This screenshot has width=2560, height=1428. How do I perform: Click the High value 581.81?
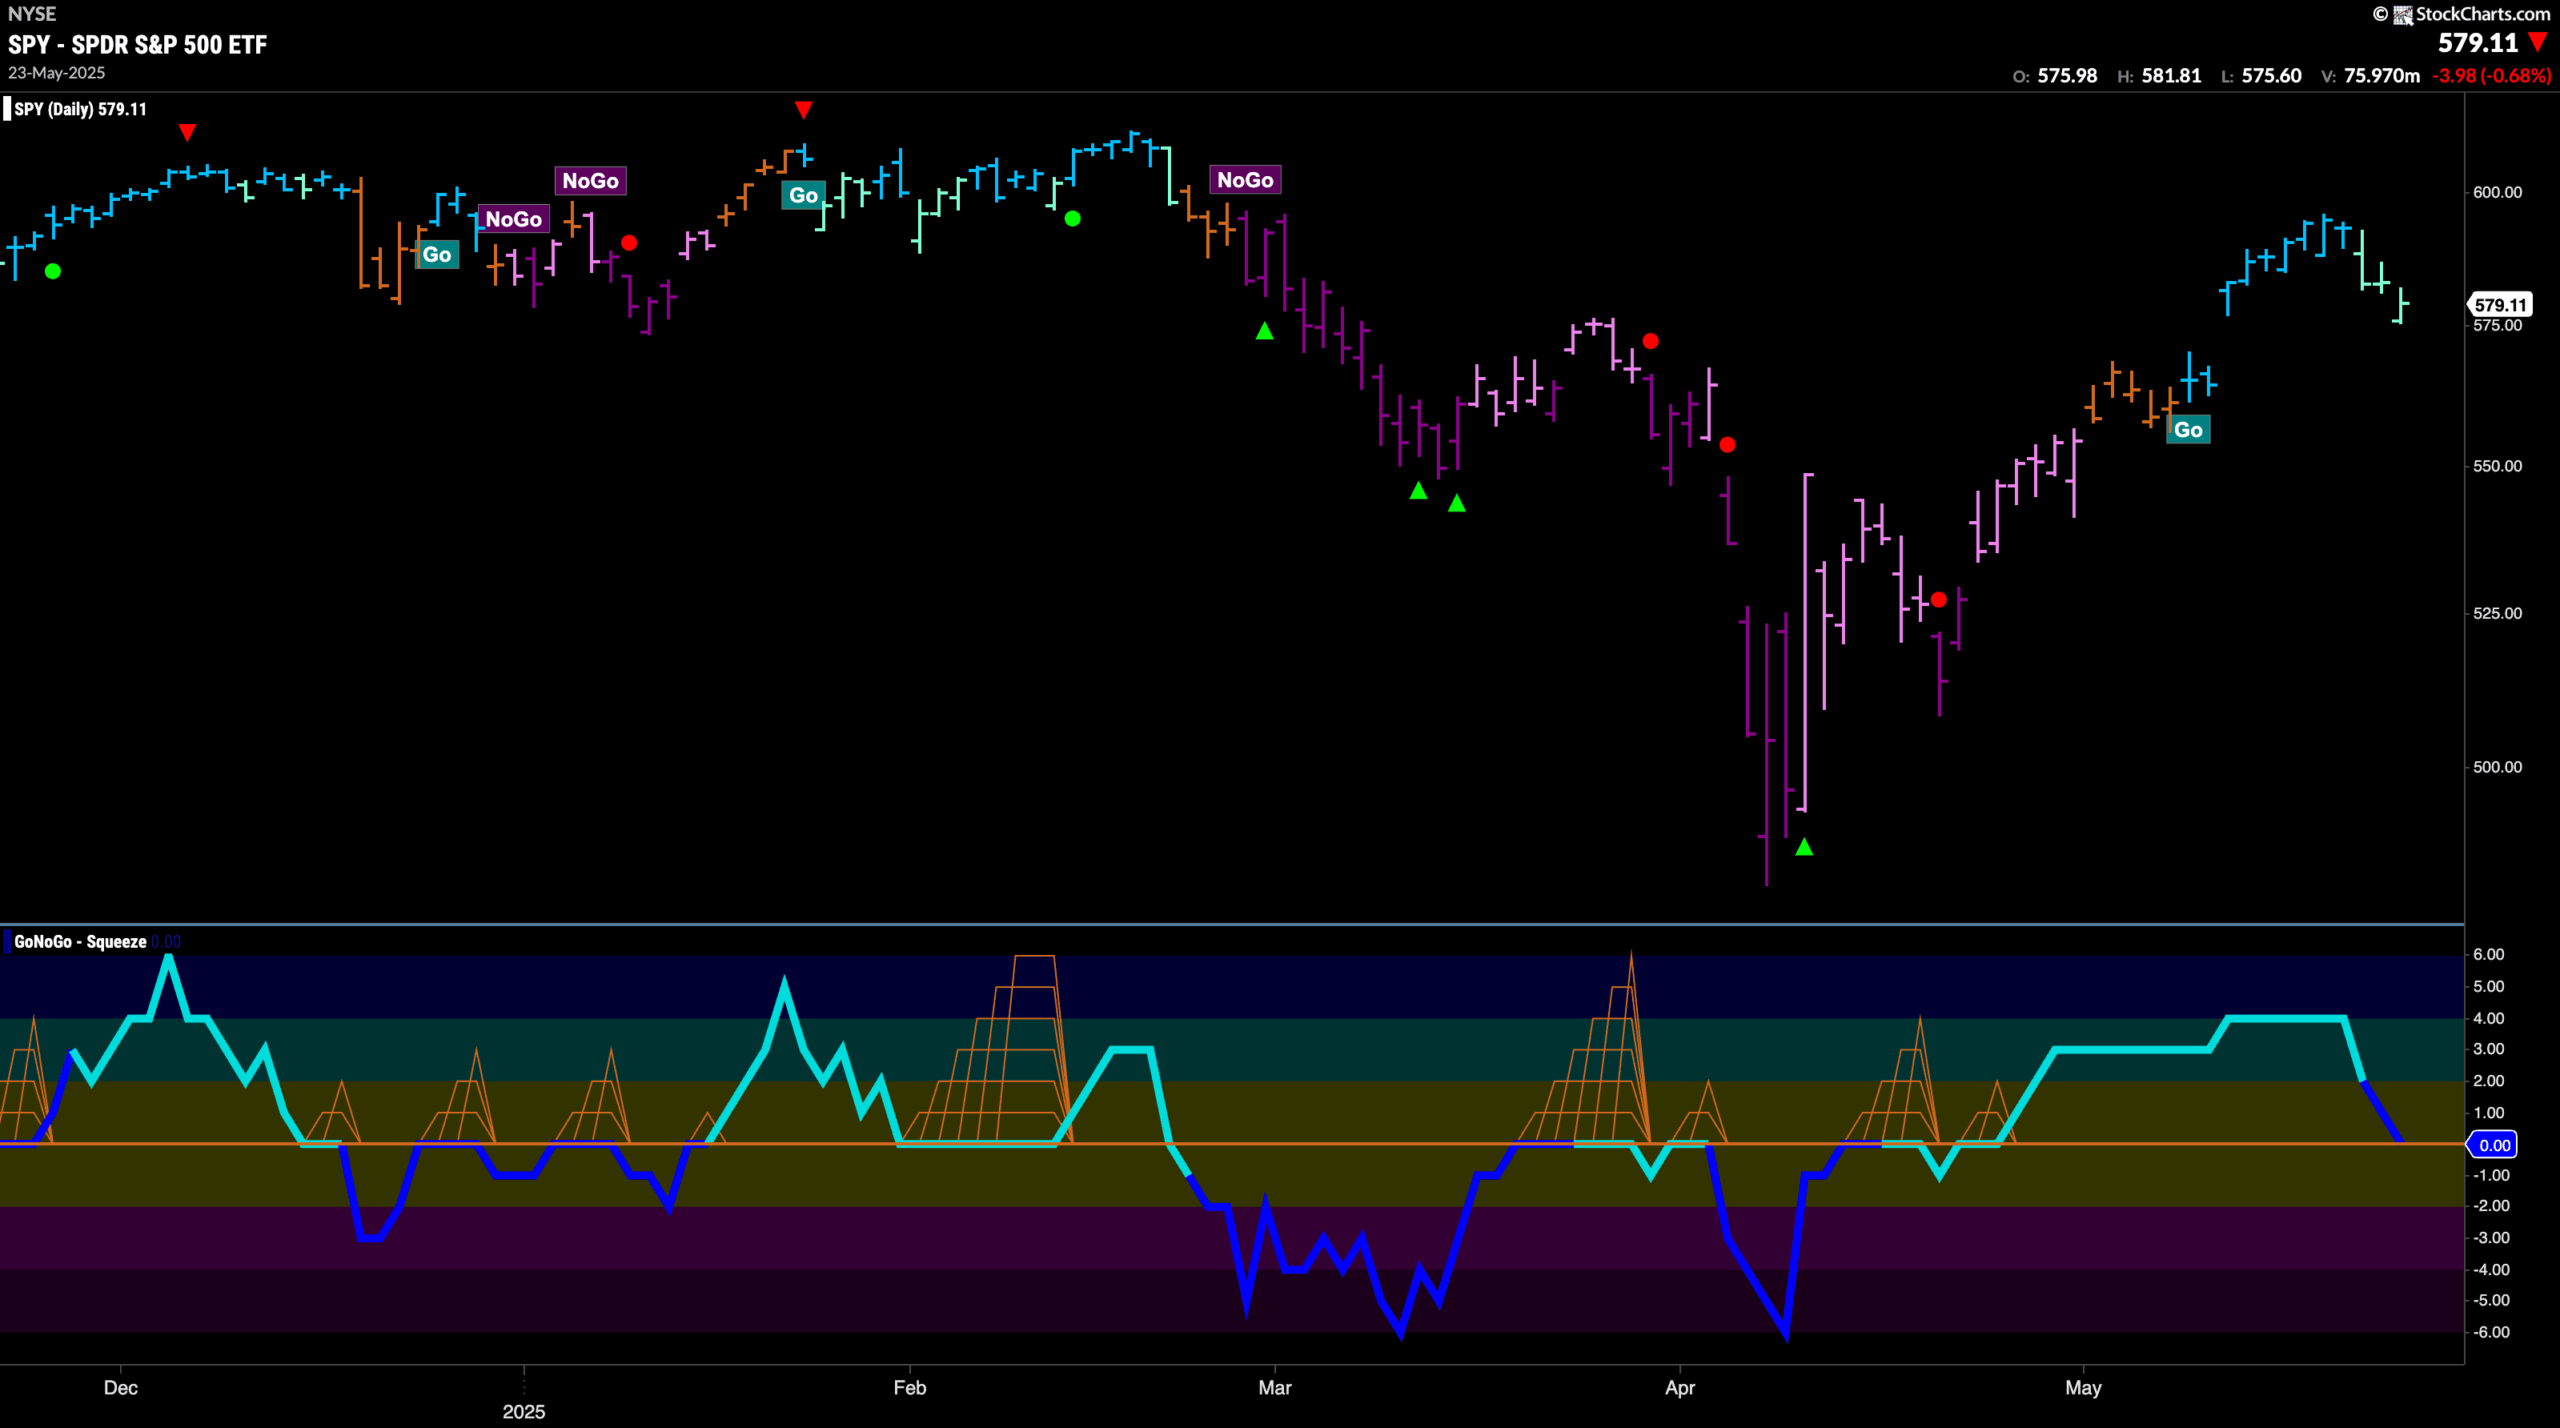pyautogui.click(x=2171, y=76)
